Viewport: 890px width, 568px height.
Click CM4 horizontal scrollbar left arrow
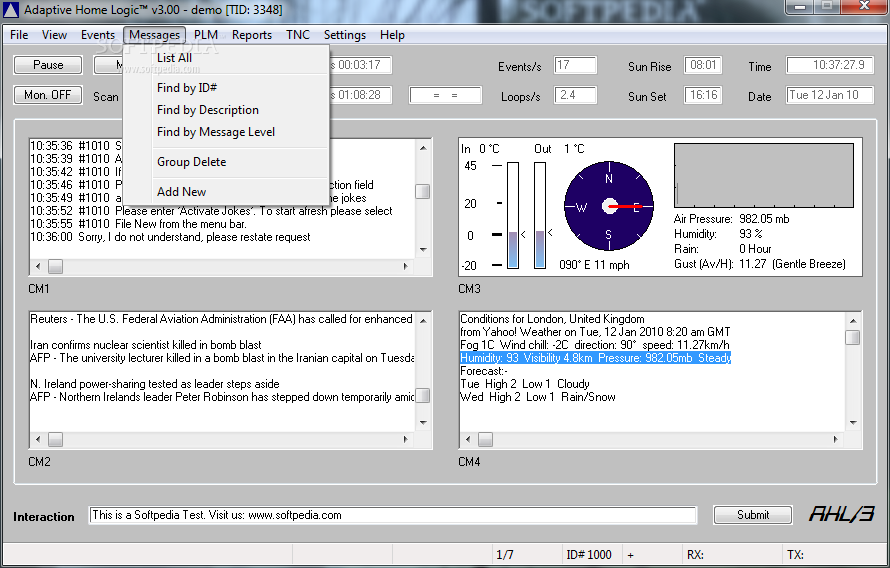point(468,439)
